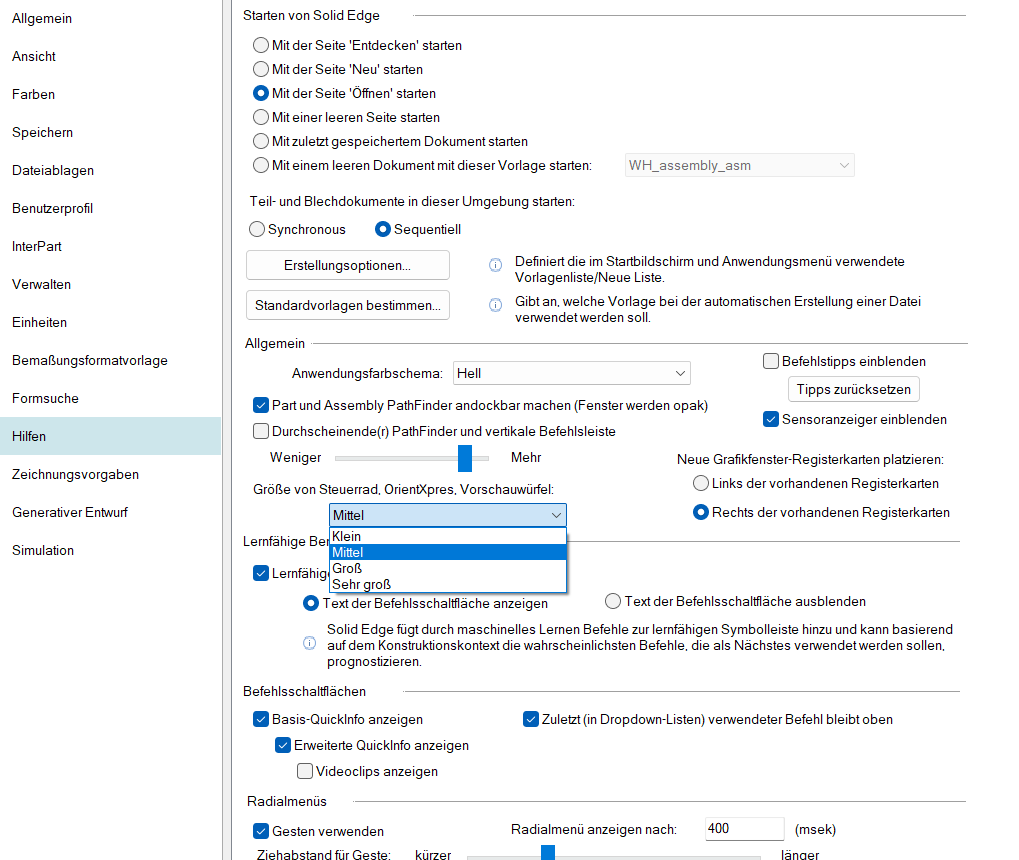Select 'Mit einem leeren Dokument mit dieser Vorlage'
1019x860 pixels.
tap(261, 165)
